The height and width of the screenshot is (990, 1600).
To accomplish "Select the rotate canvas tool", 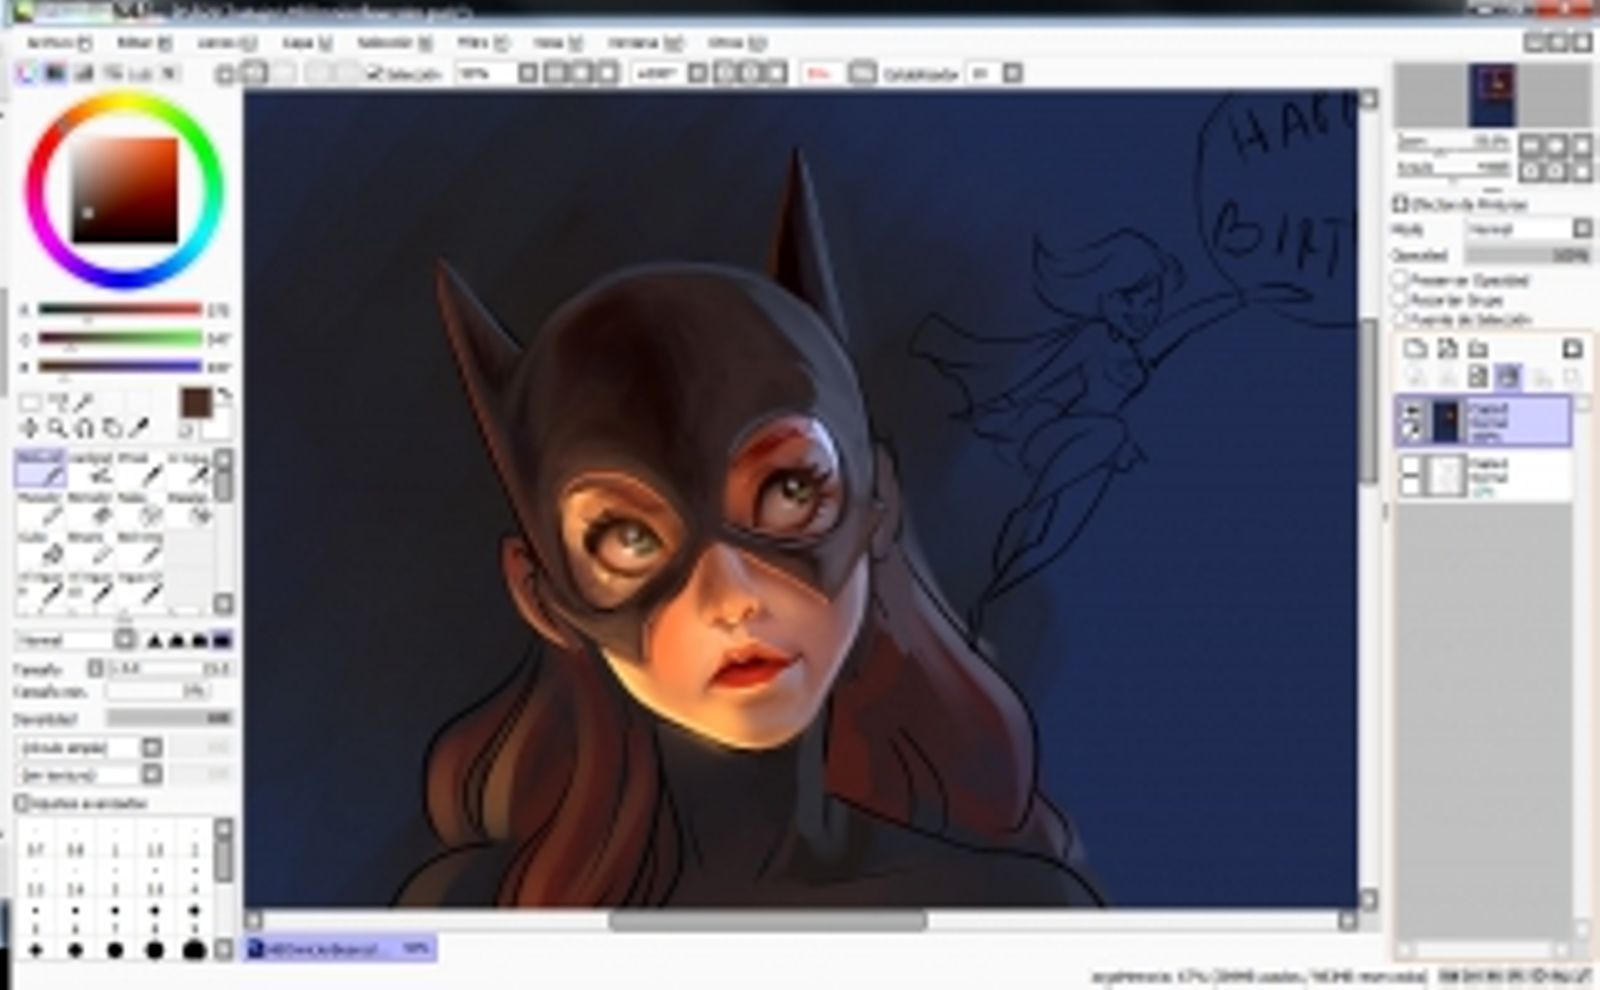I will [x=85, y=429].
